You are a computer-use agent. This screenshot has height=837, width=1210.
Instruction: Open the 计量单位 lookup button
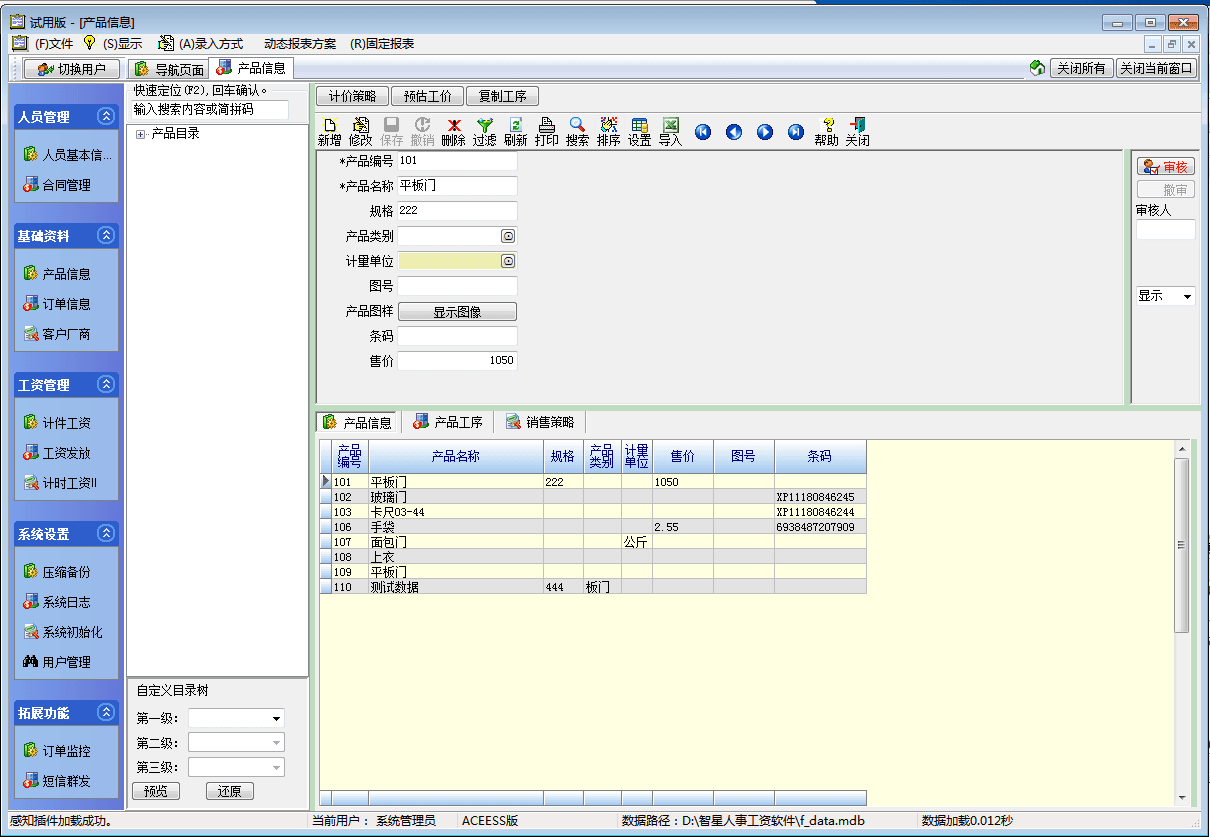click(x=508, y=261)
